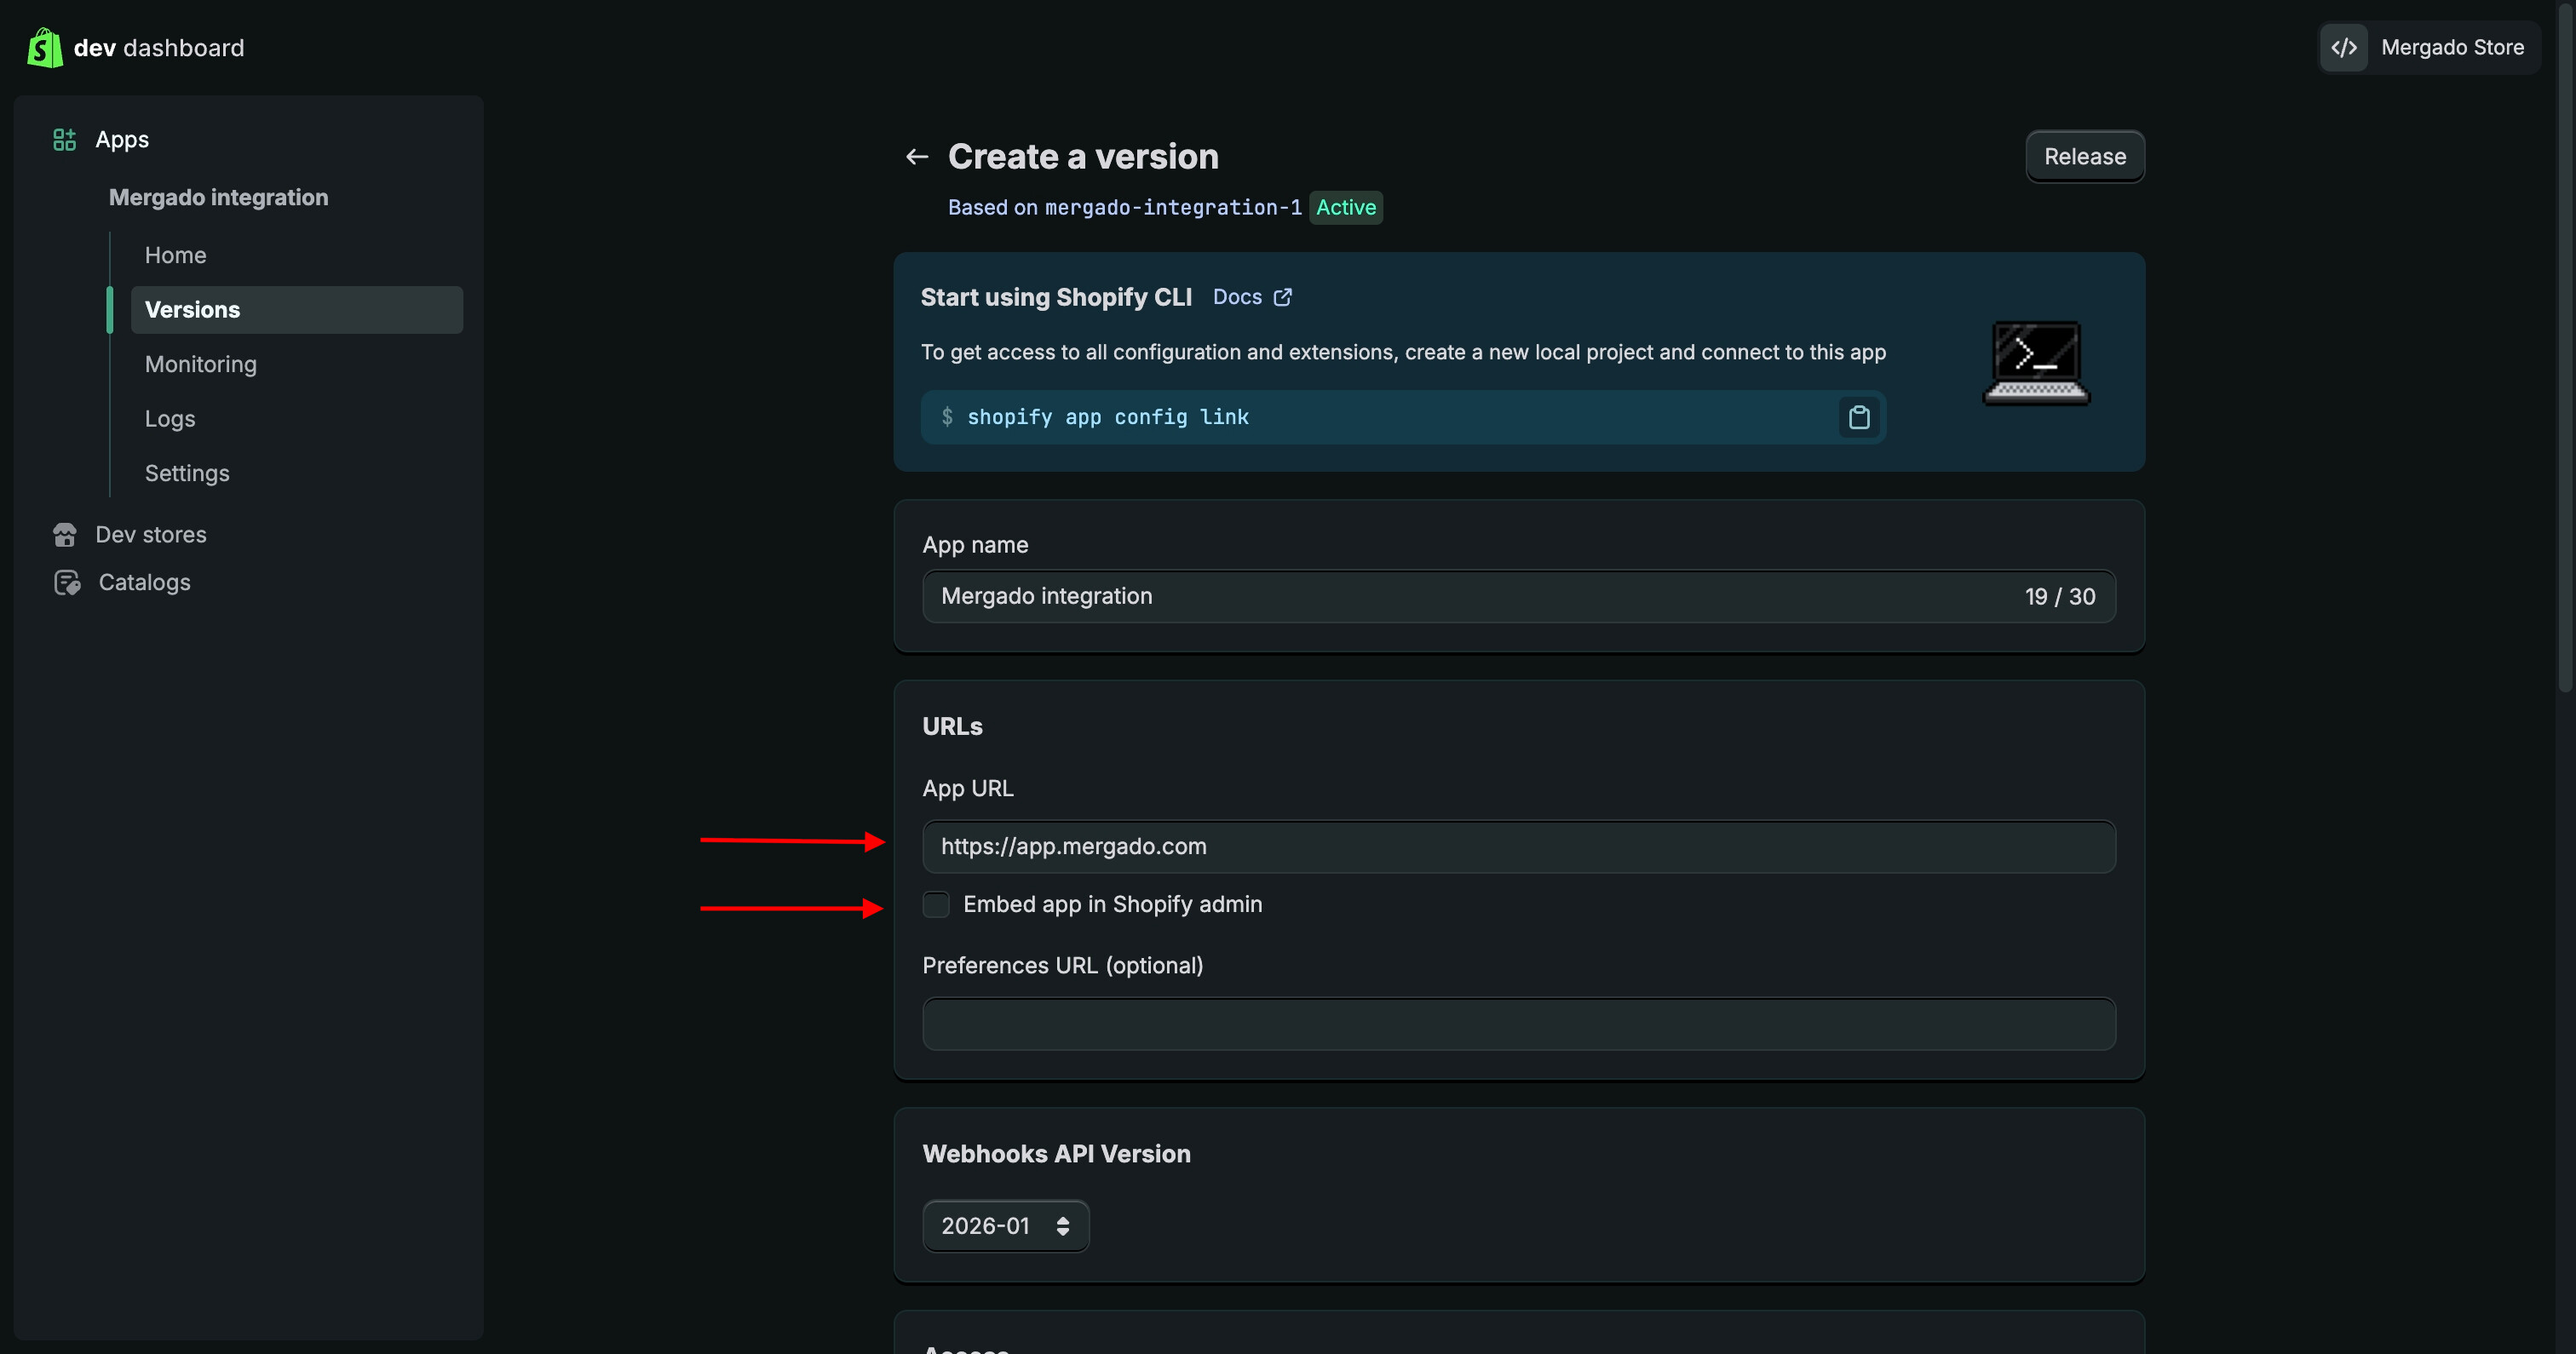2576x1354 pixels.
Task: Go to the Monitoring section
Action: (200, 364)
